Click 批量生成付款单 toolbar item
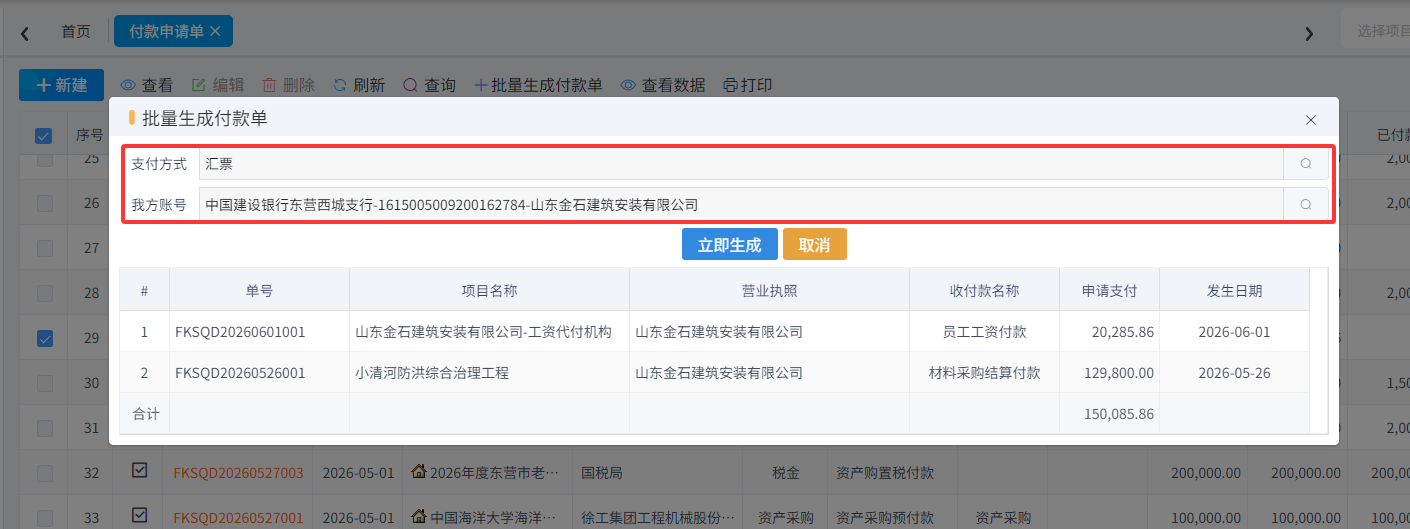 point(538,86)
